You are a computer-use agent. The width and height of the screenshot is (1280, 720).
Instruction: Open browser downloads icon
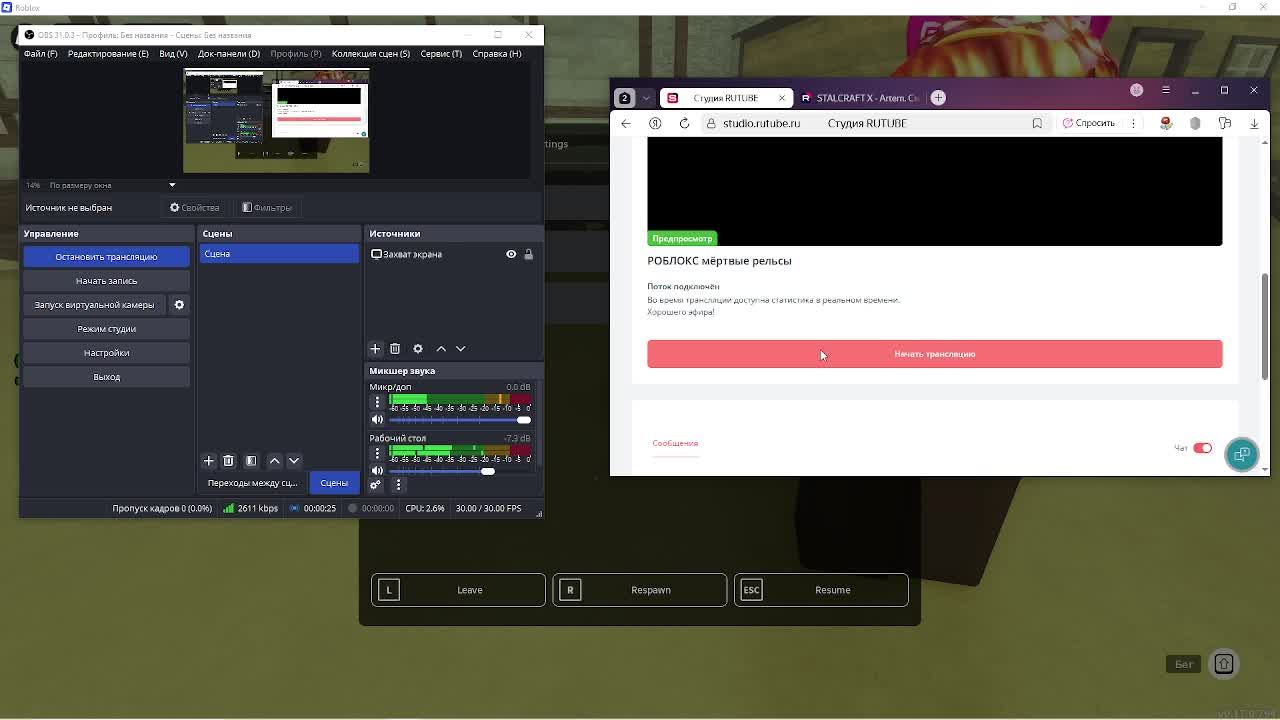click(1254, 123)
